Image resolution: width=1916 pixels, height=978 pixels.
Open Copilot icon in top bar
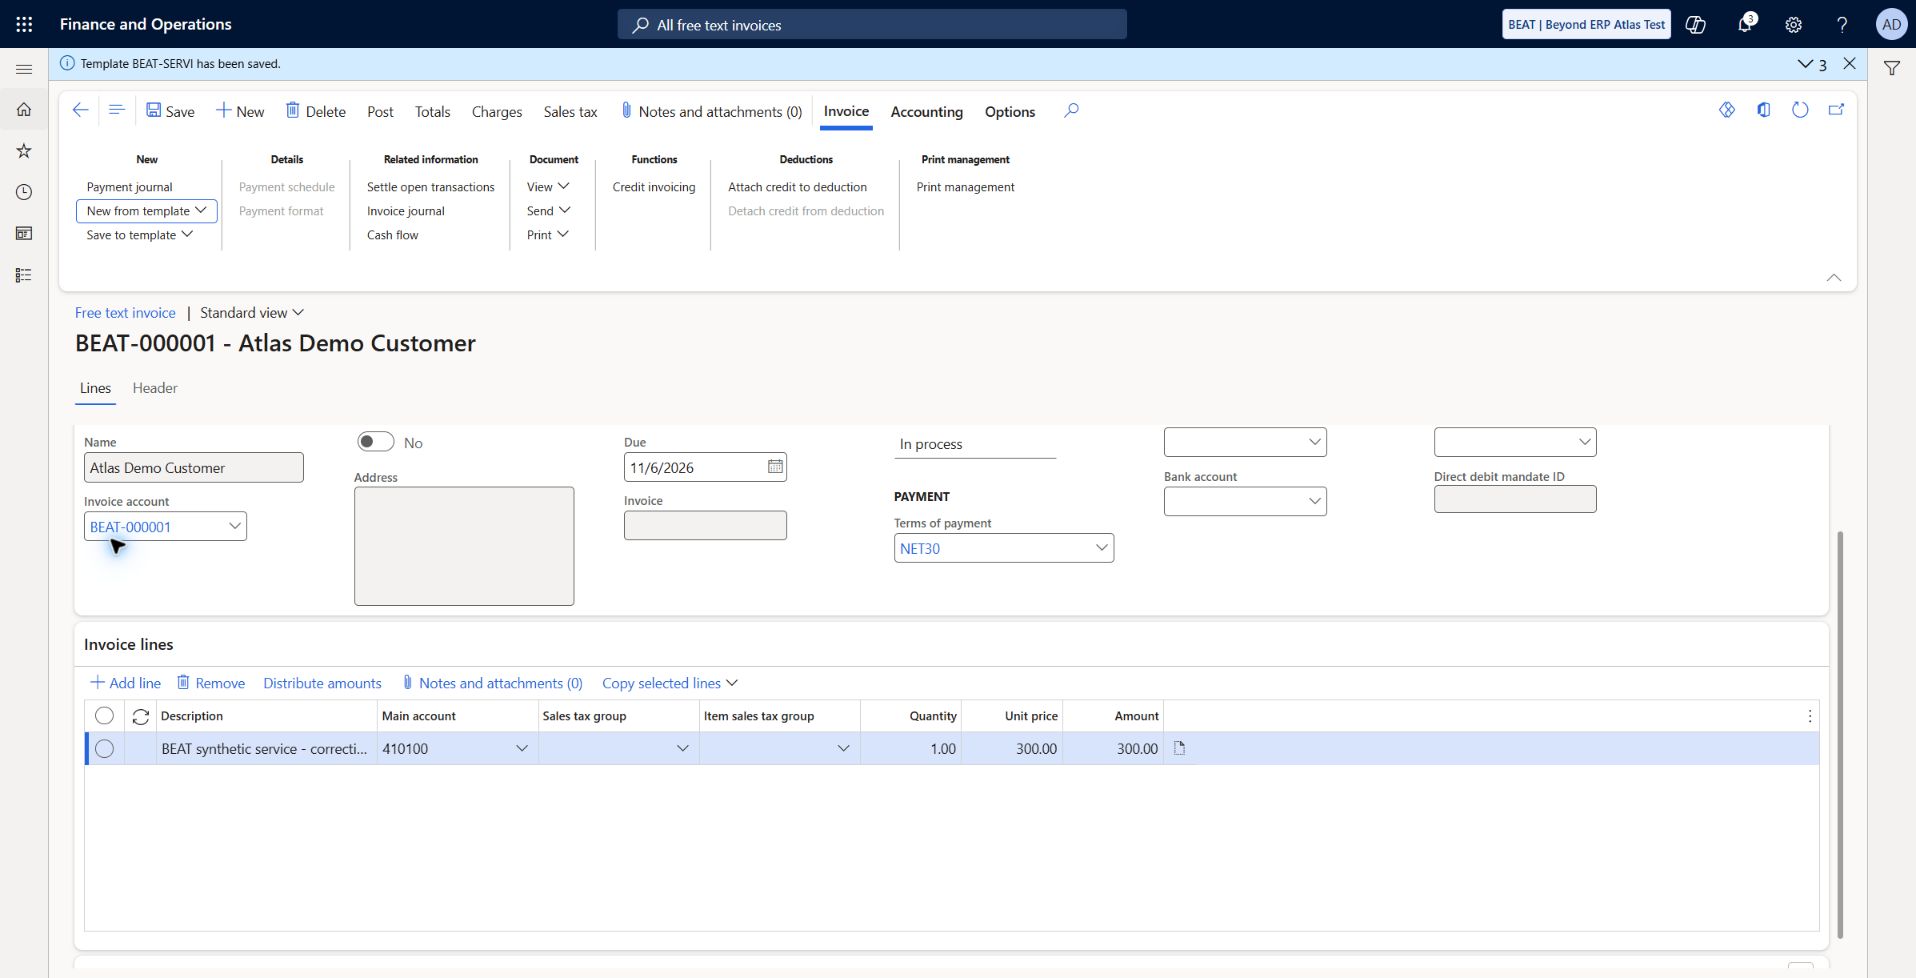(1696, 24)
